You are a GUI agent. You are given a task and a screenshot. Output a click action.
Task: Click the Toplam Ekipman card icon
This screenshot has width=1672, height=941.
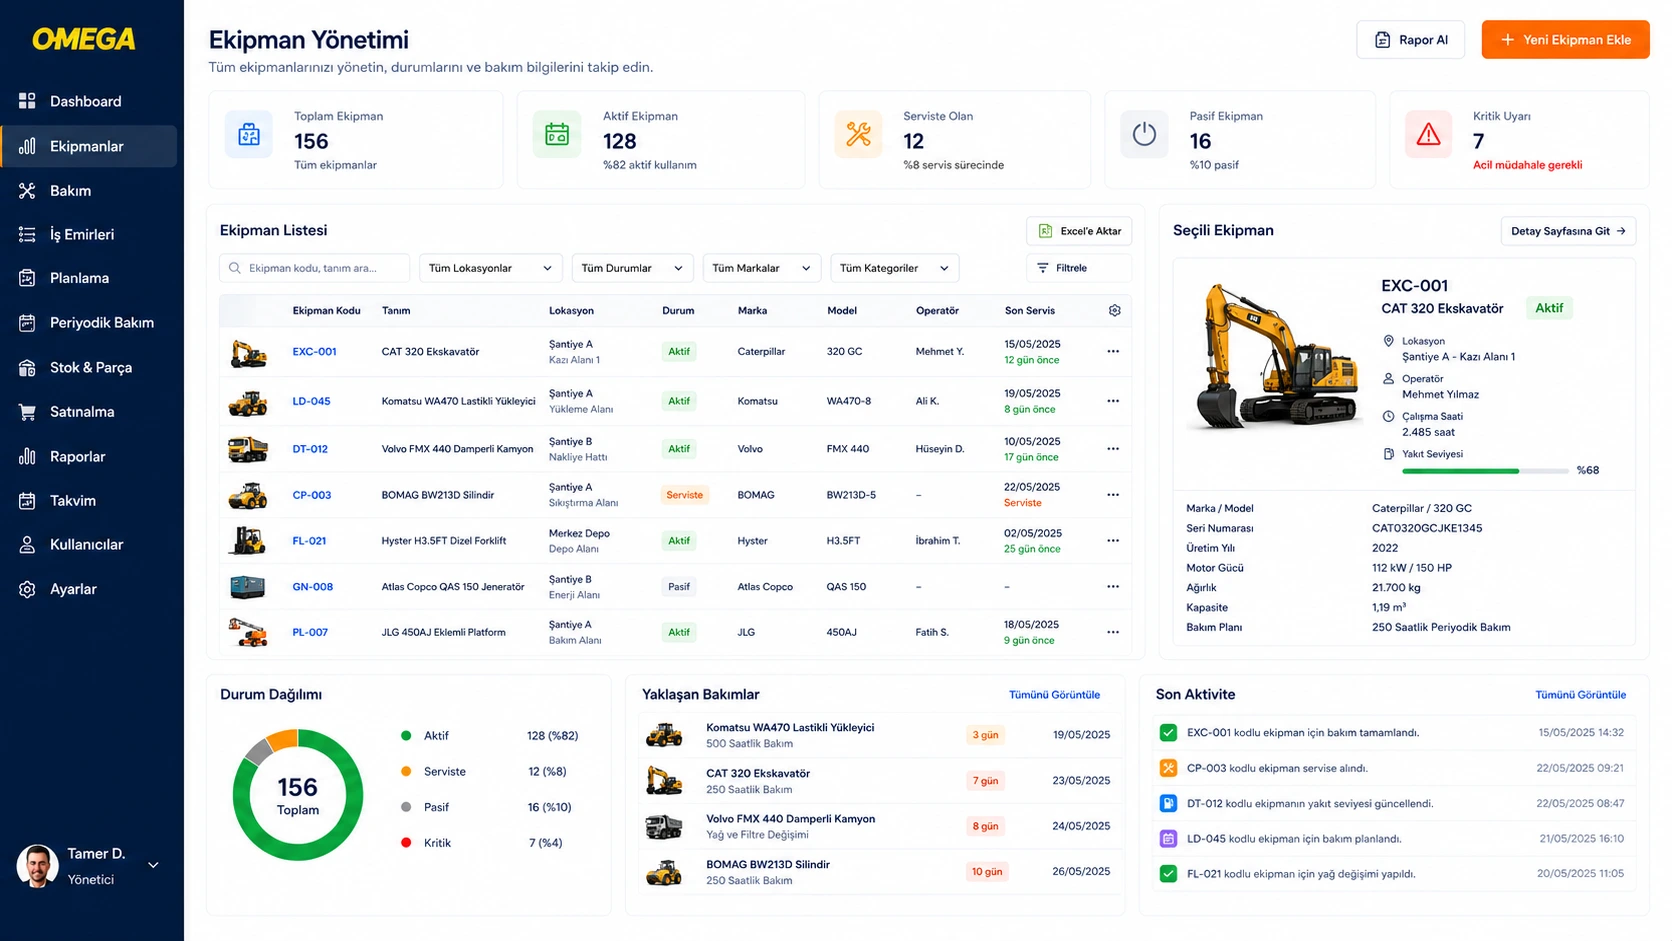249,134
